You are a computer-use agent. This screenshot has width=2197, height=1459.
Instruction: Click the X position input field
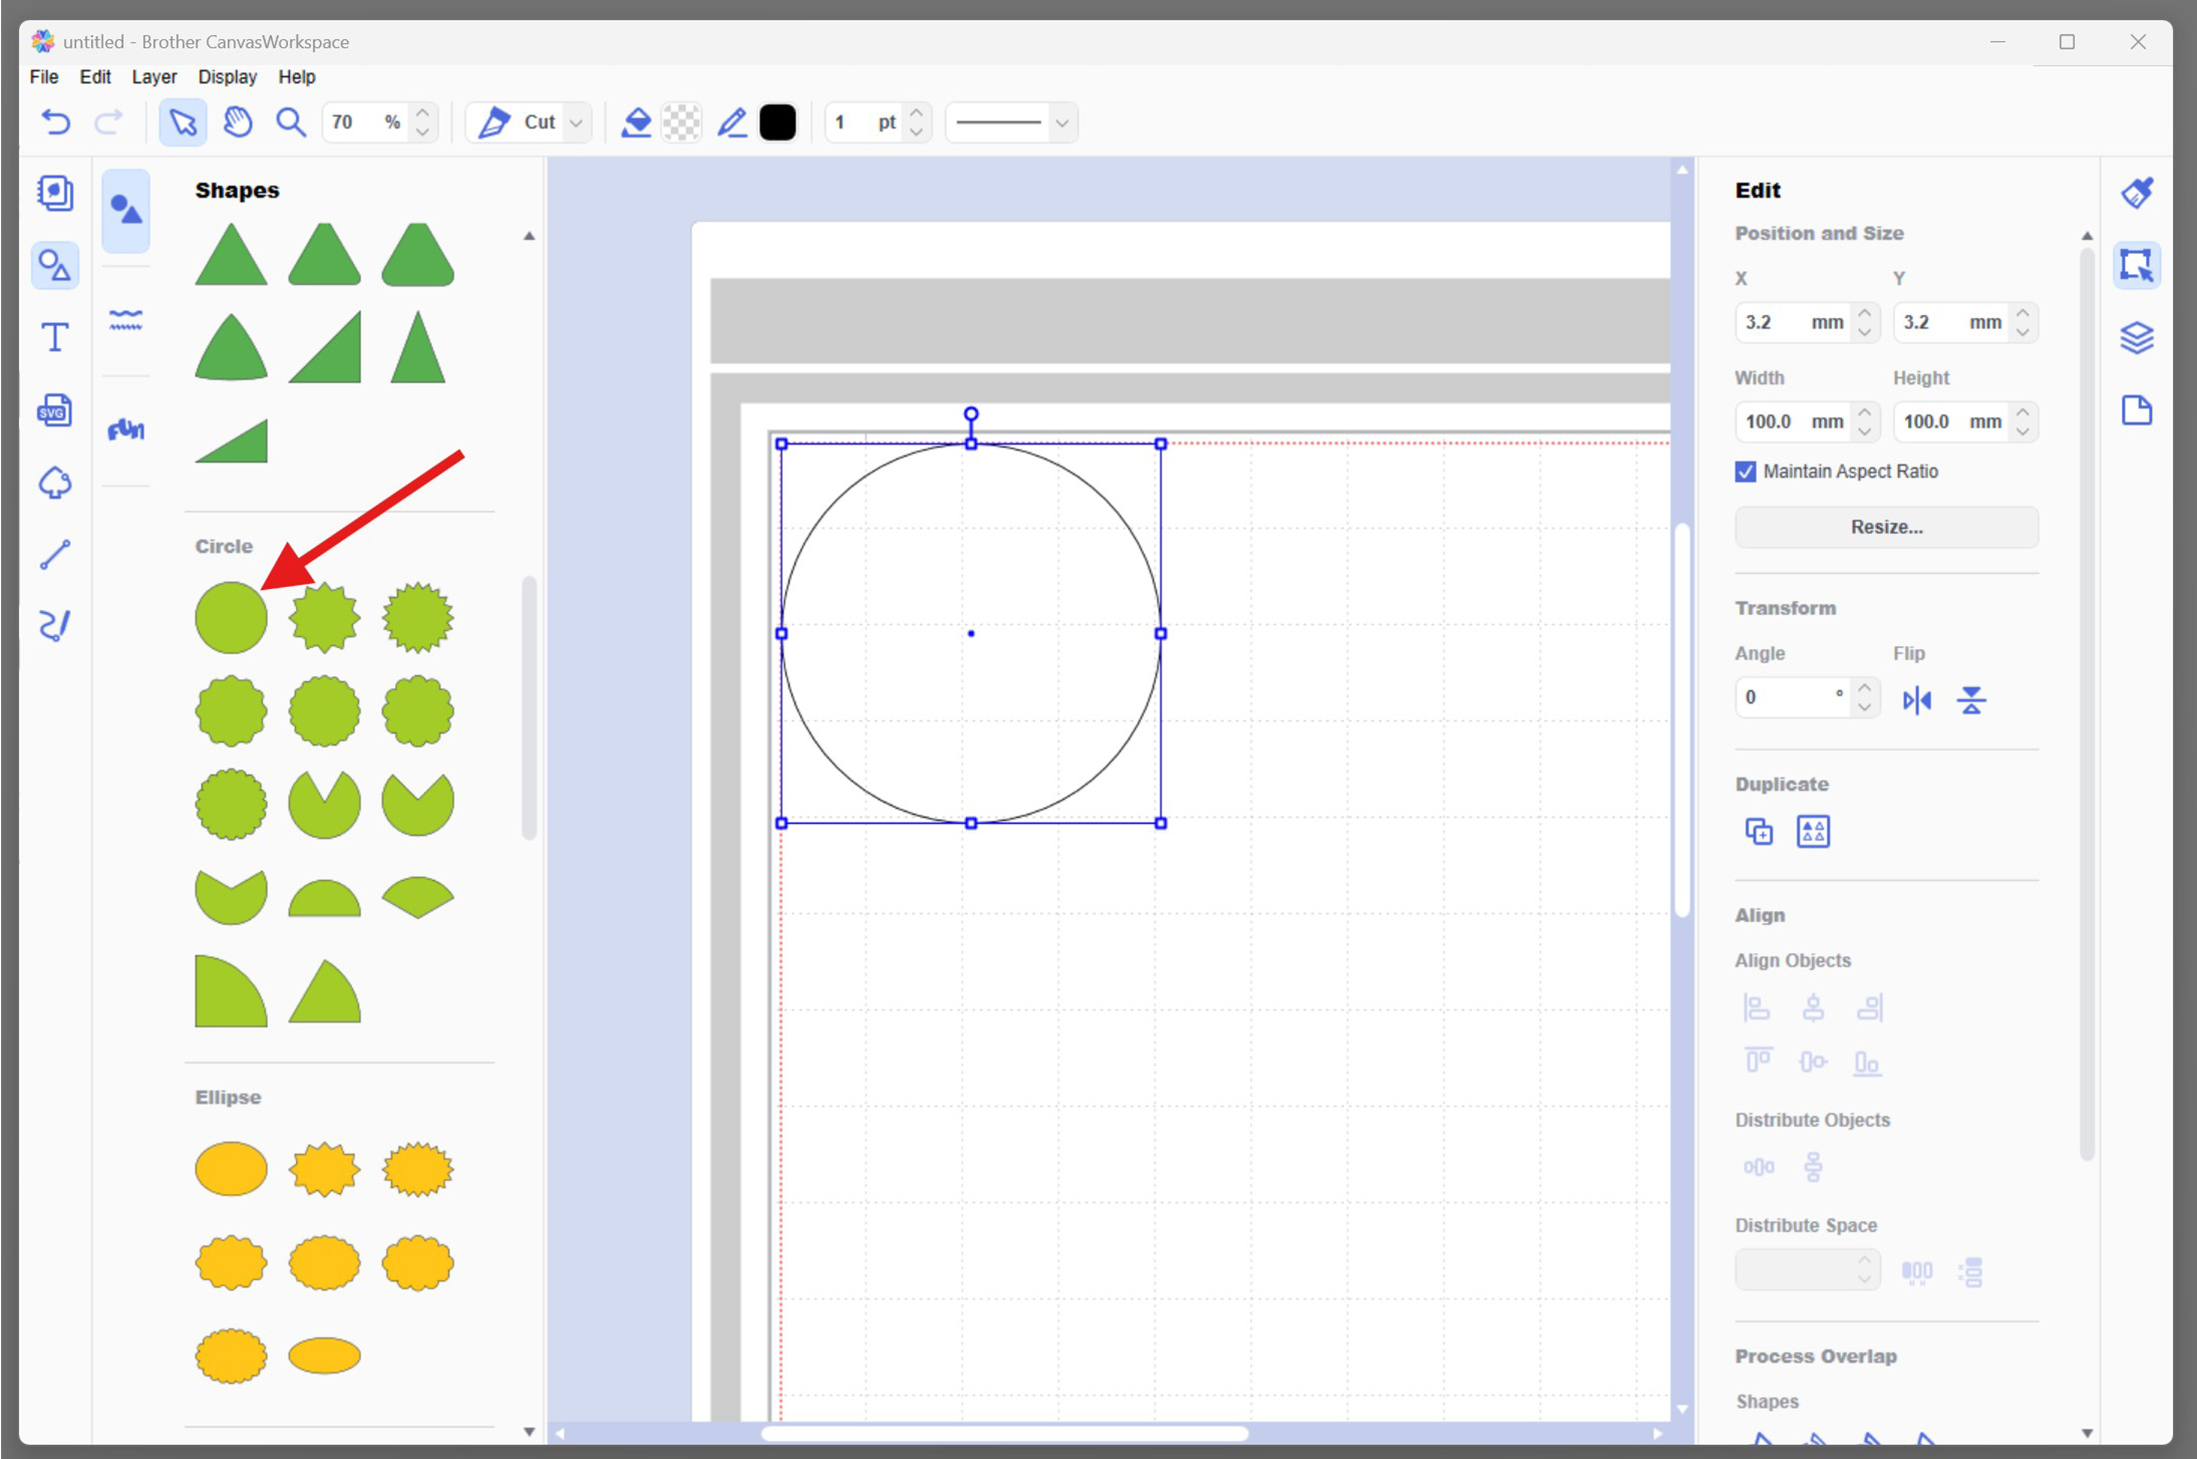(x=1794, y=322)
